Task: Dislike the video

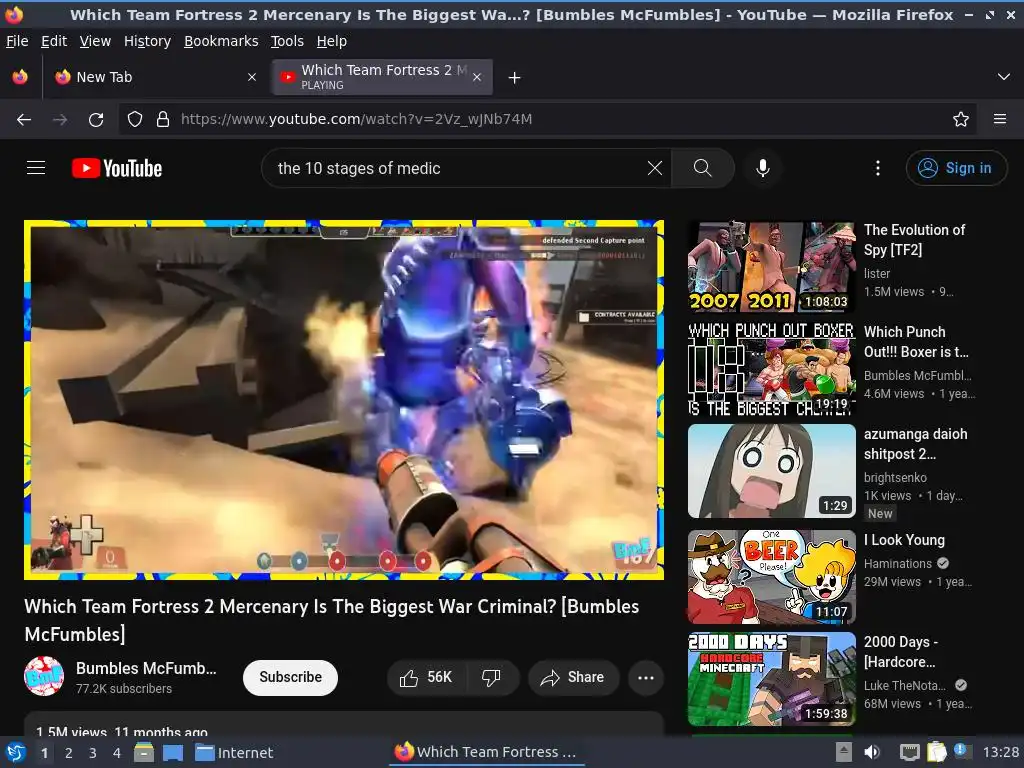Action: point(492,677)
